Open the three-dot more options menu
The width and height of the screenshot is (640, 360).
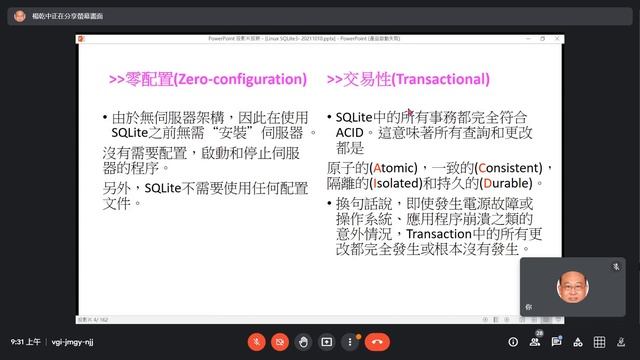(350, 342)
